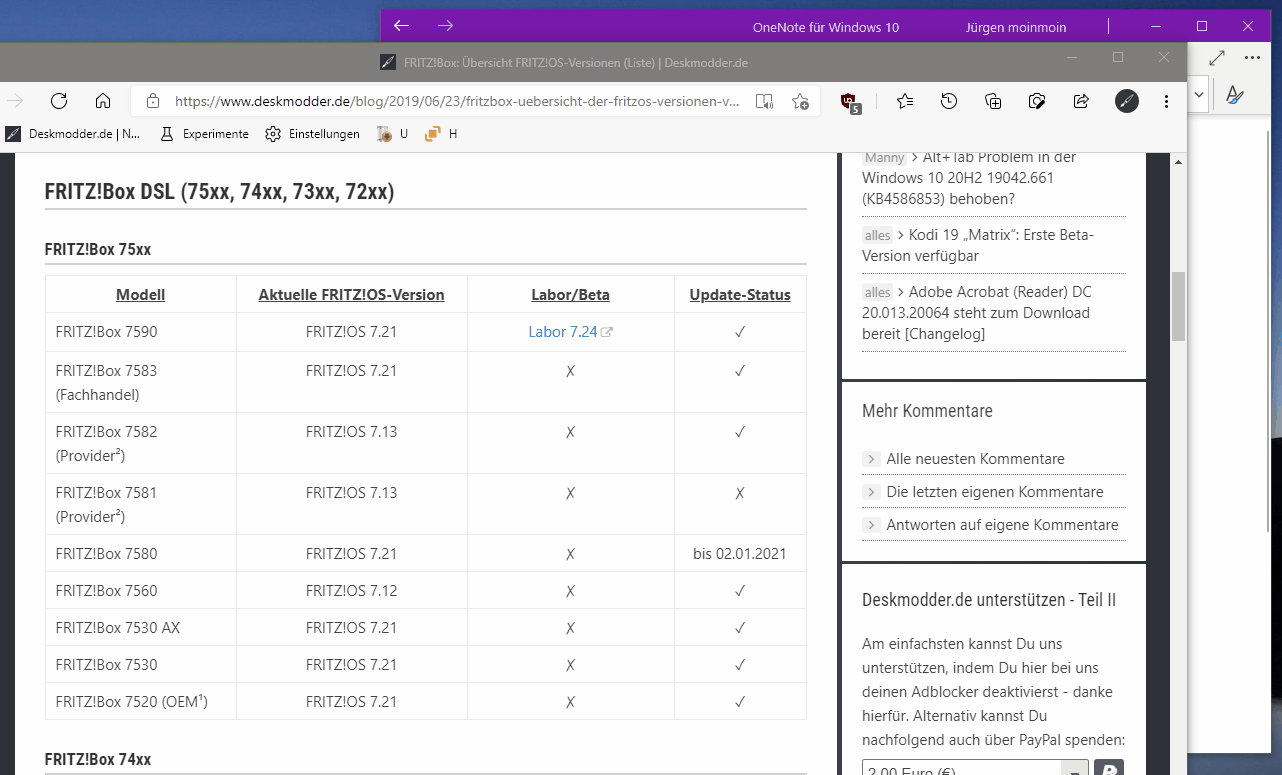Image resolution: width=1282 pixels, height=775 pixels.
Task: Go forward in the OneNote window
Action: (x=446, y=26)
